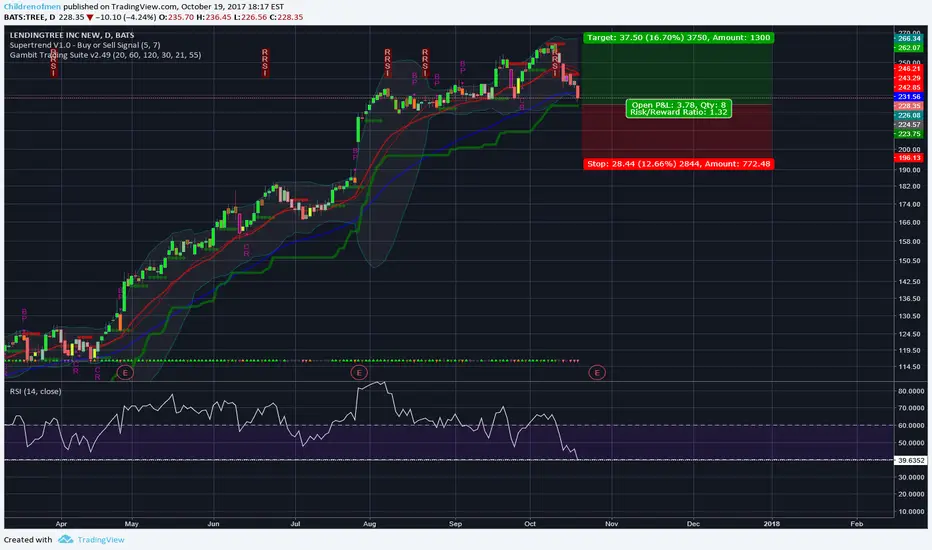932x550 pixels.
Task: Open the Childrenofmen author link
Action: click(32, 7)
